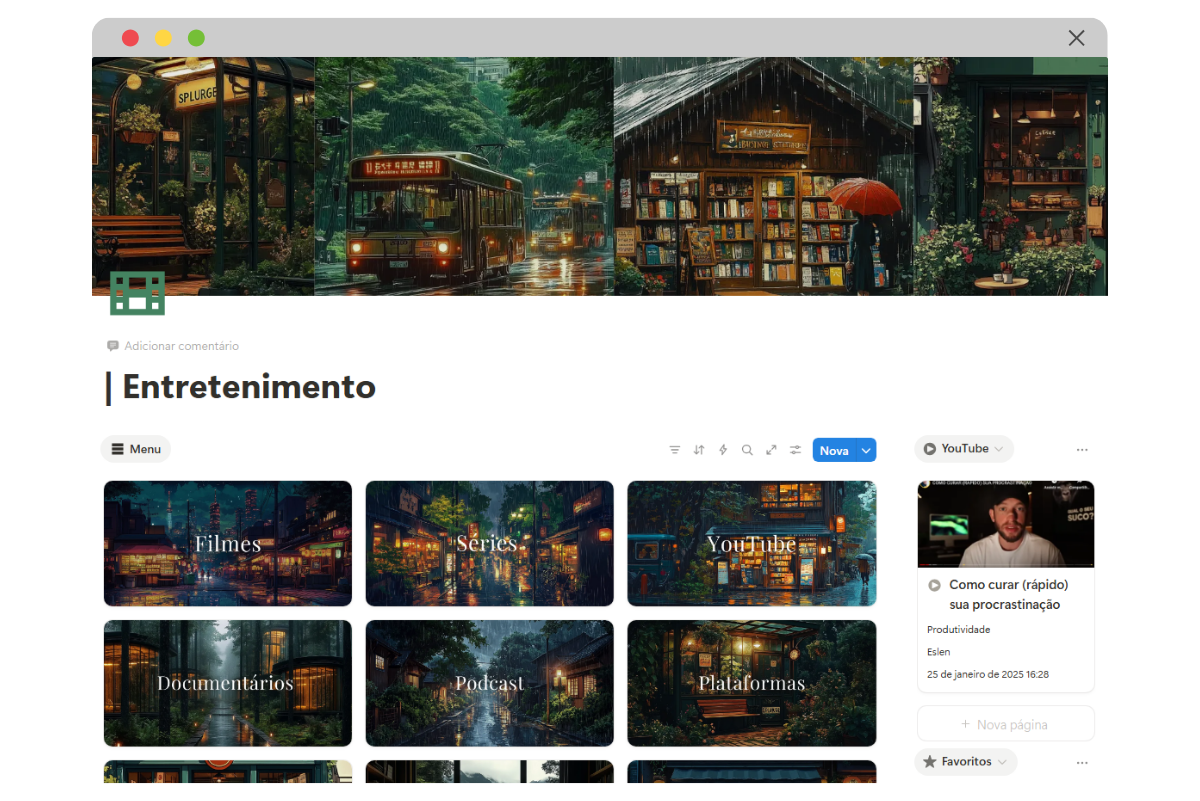Click the "Eslen" channel text
The width and height of the screenshot is (1200, 801).
pyautogui.click(x=939, y=652)
